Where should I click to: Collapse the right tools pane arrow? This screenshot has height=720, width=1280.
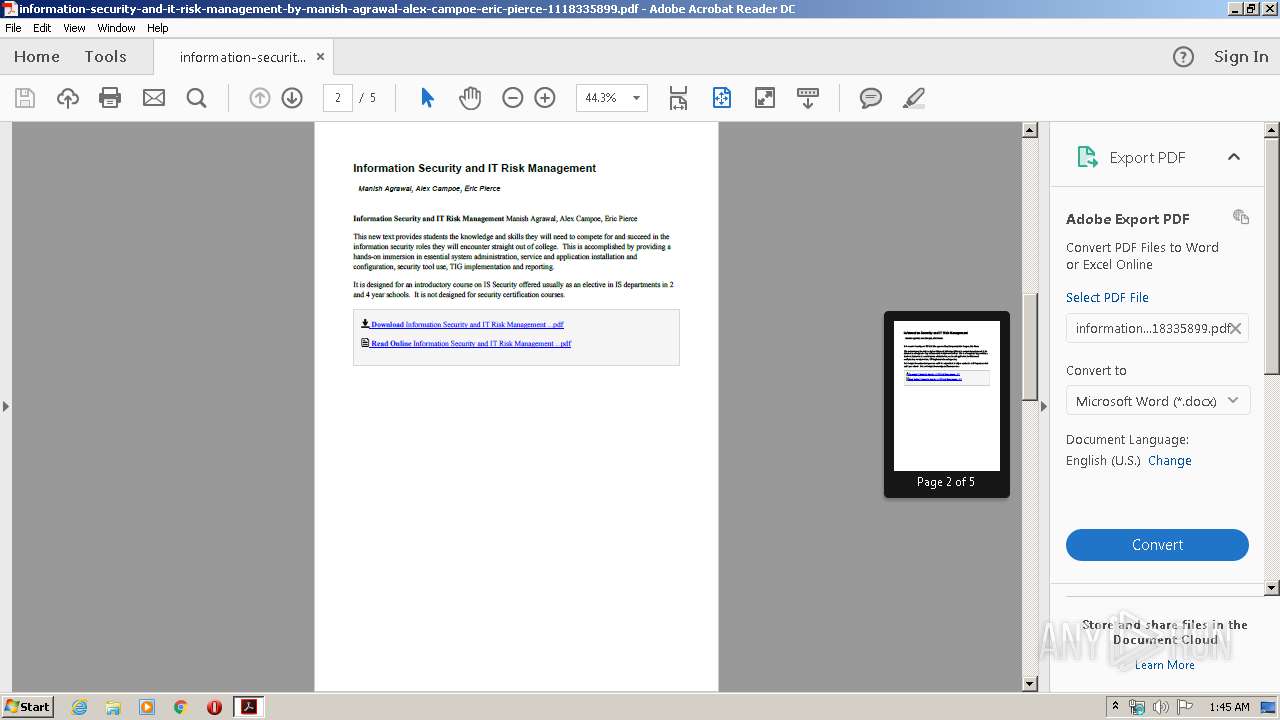pyautogui.click(x=1044, y=406)
